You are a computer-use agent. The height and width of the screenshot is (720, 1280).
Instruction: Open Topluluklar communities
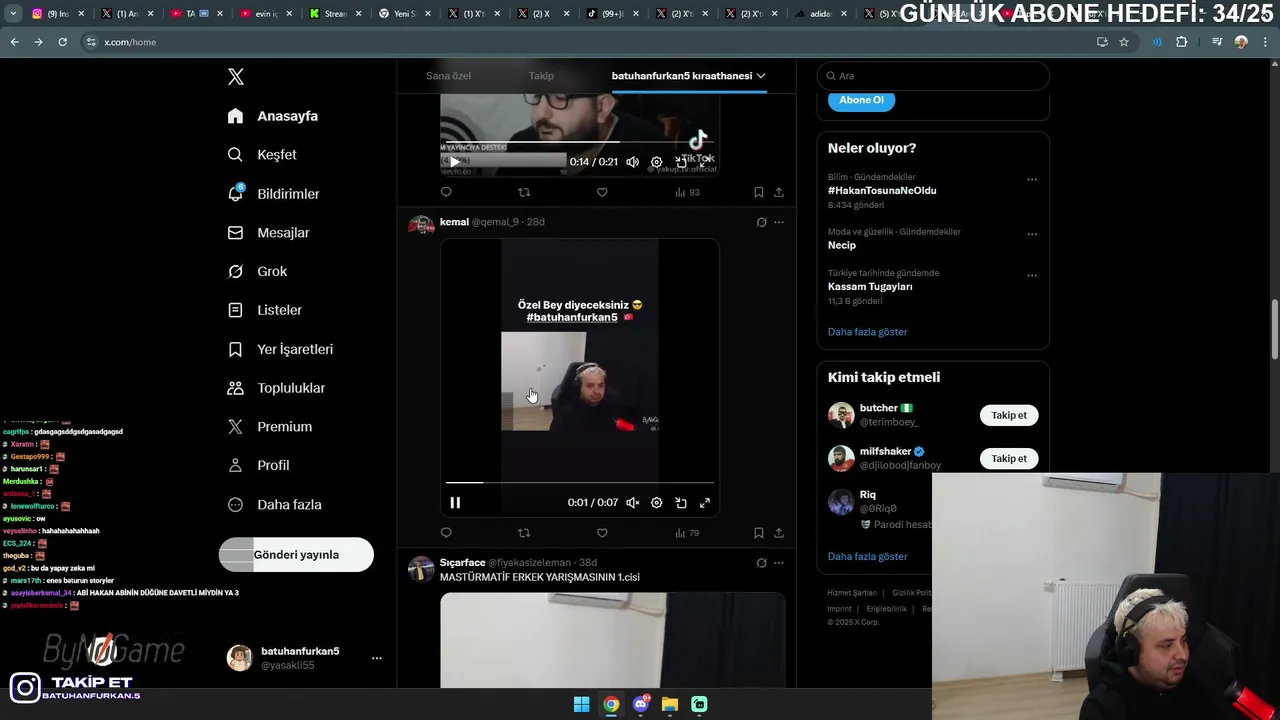pyautogui.click(x=276, y=388)
